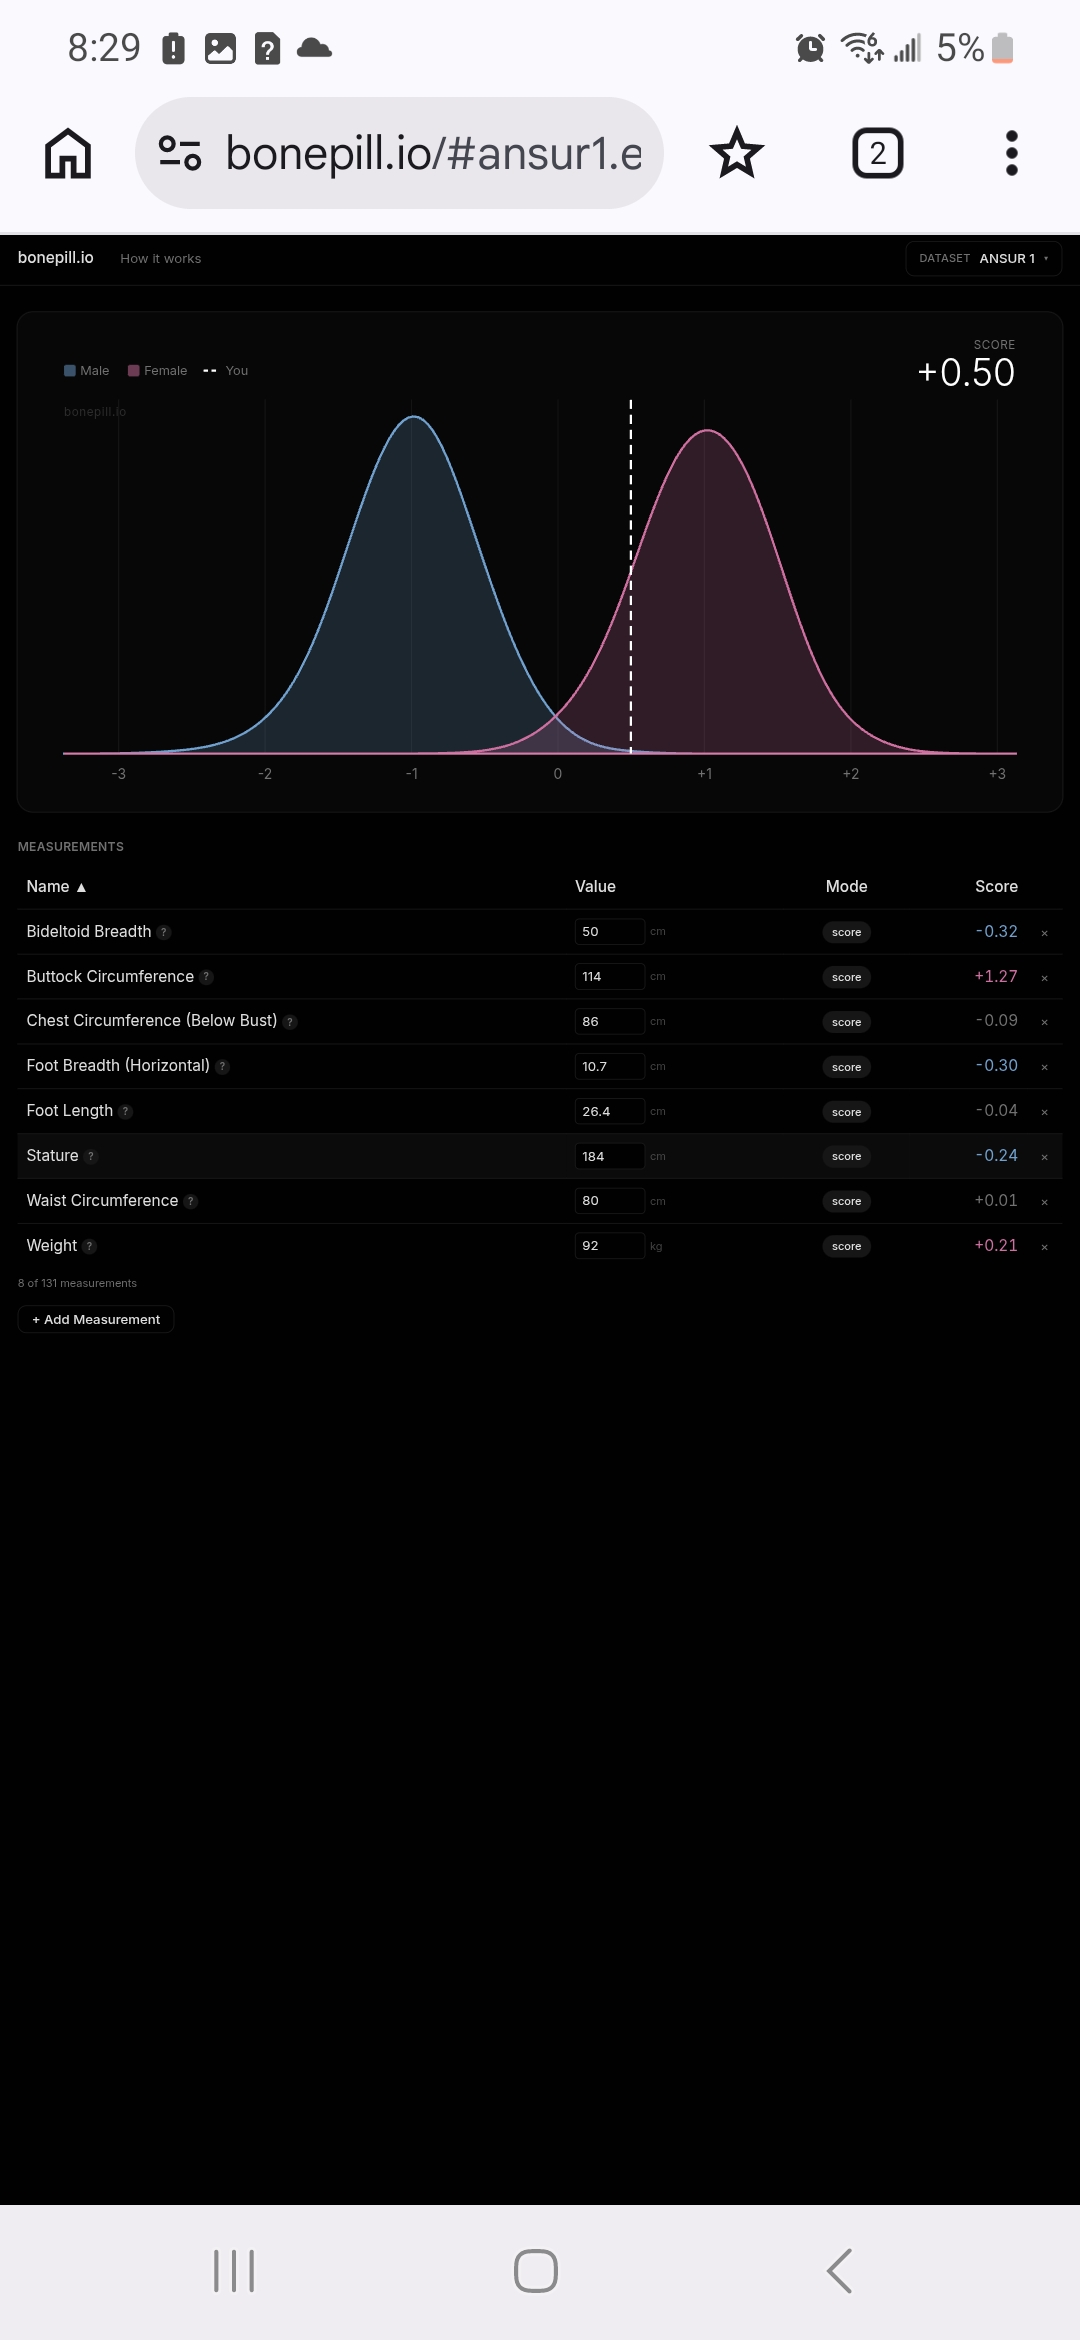Edit Buttock Circumference value field 114
The image size is (1080, 2340).
(610, 977)
